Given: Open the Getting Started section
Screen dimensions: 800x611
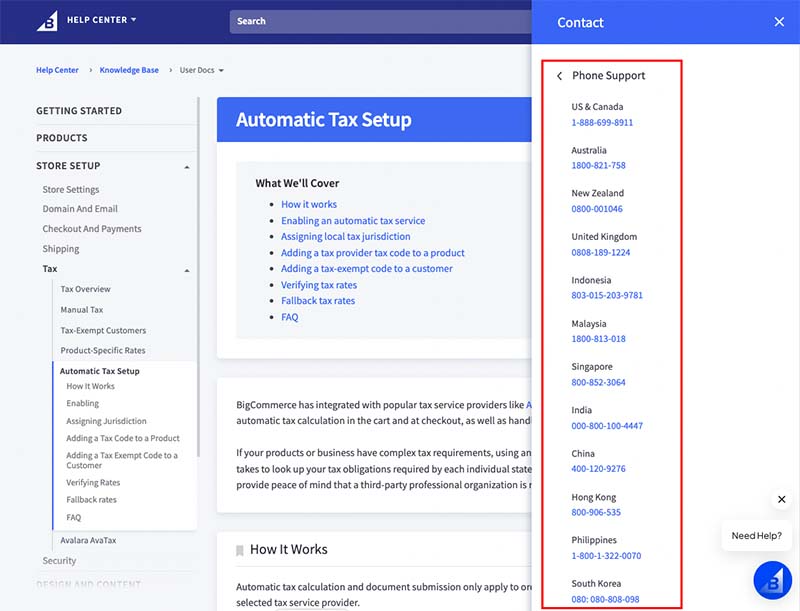Looking at the screenshot, I should point(79,111).
